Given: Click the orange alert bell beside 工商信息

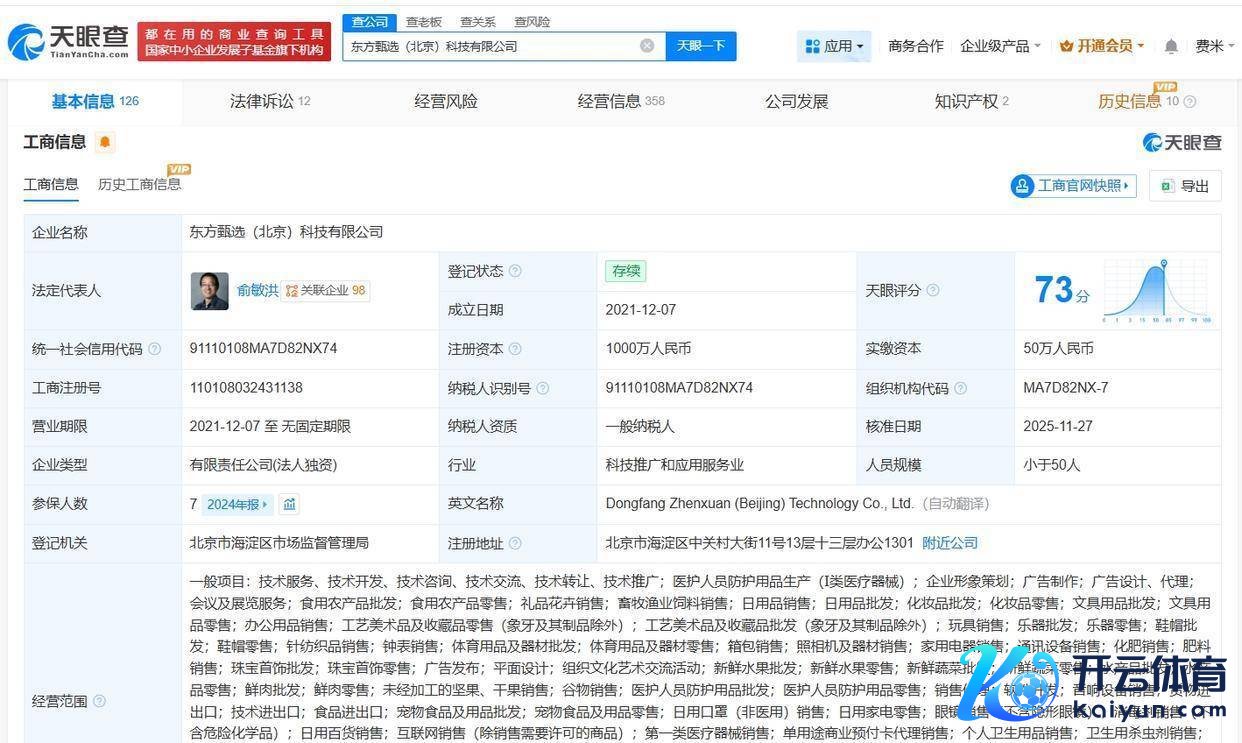Looking at the screenshot, I should click(105, 142).
